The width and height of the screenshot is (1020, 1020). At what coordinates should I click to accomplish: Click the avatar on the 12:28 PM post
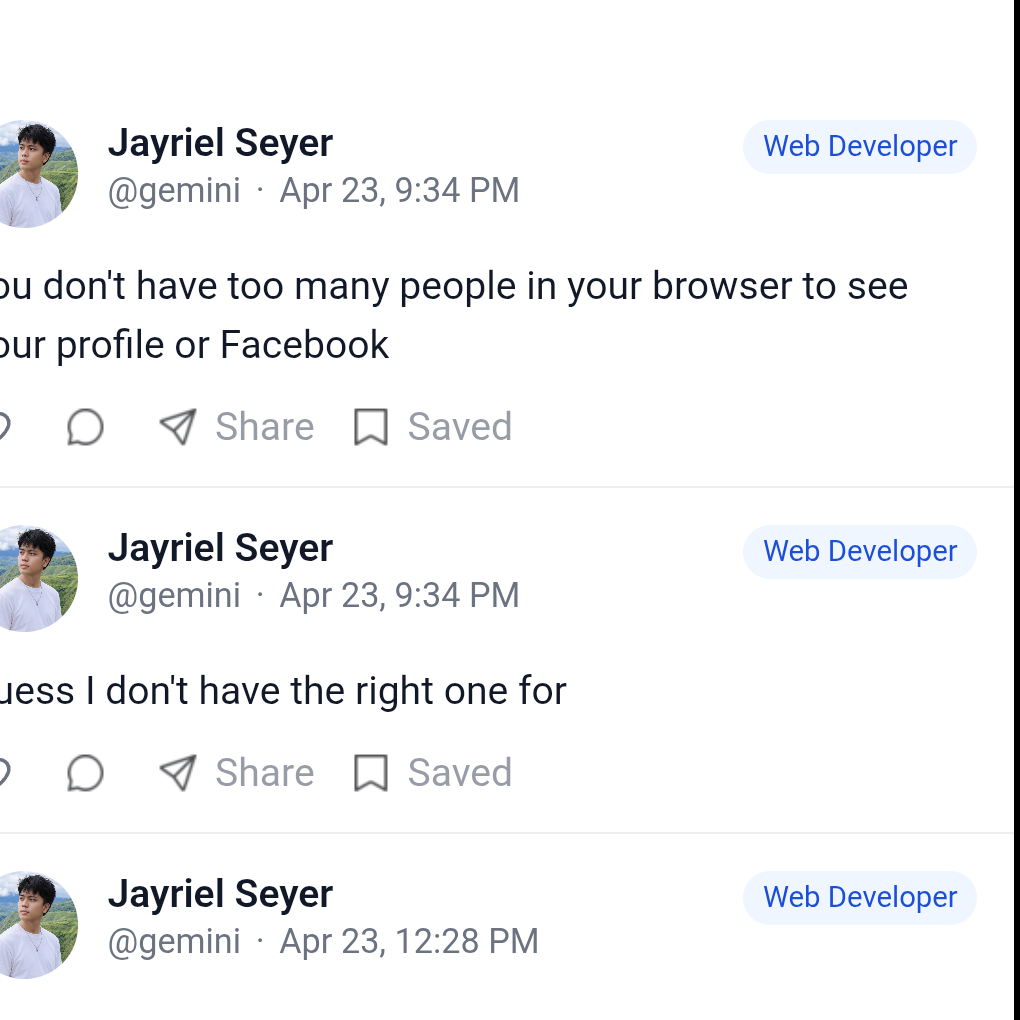pyautogui.click(x=36, y=925)
